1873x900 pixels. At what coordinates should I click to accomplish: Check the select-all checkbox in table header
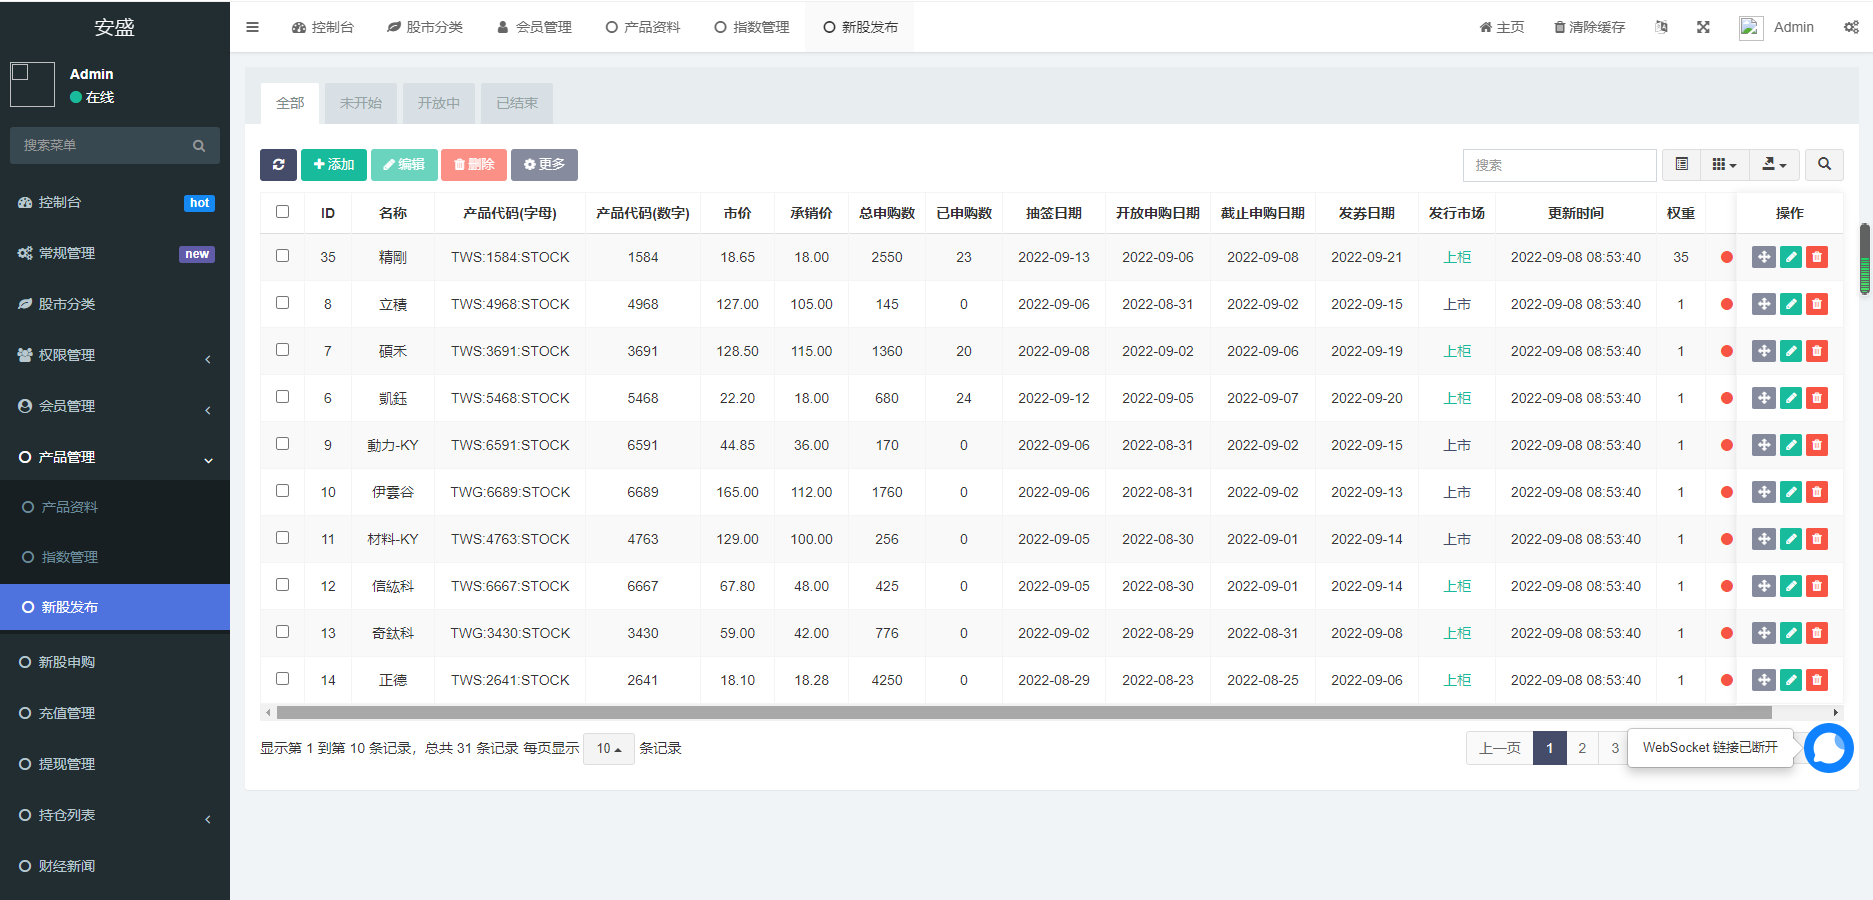click(x=282, y=212)
